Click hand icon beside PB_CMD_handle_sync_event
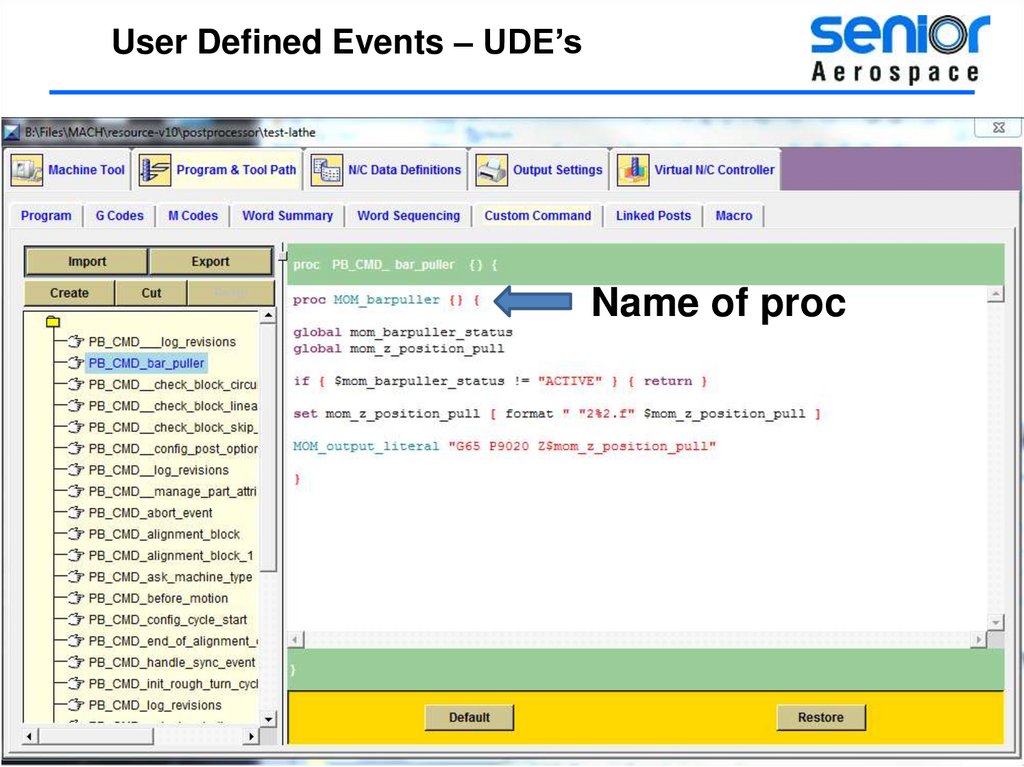1024x767 pixels. [76, 662]
